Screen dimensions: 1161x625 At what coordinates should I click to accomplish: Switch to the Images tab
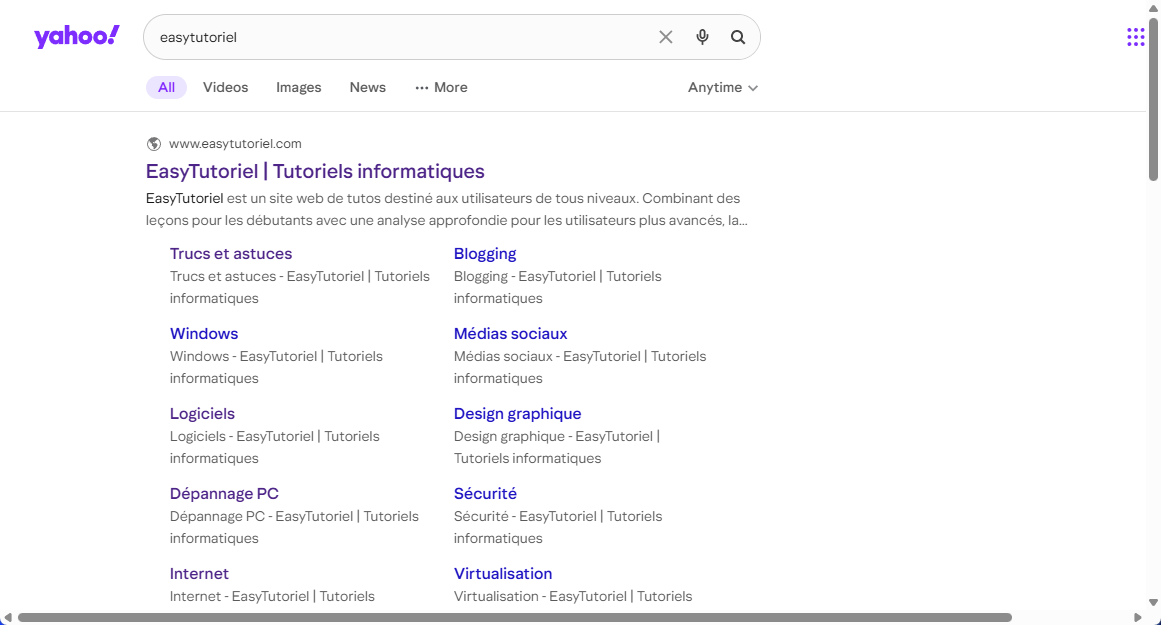pos(298,88)
